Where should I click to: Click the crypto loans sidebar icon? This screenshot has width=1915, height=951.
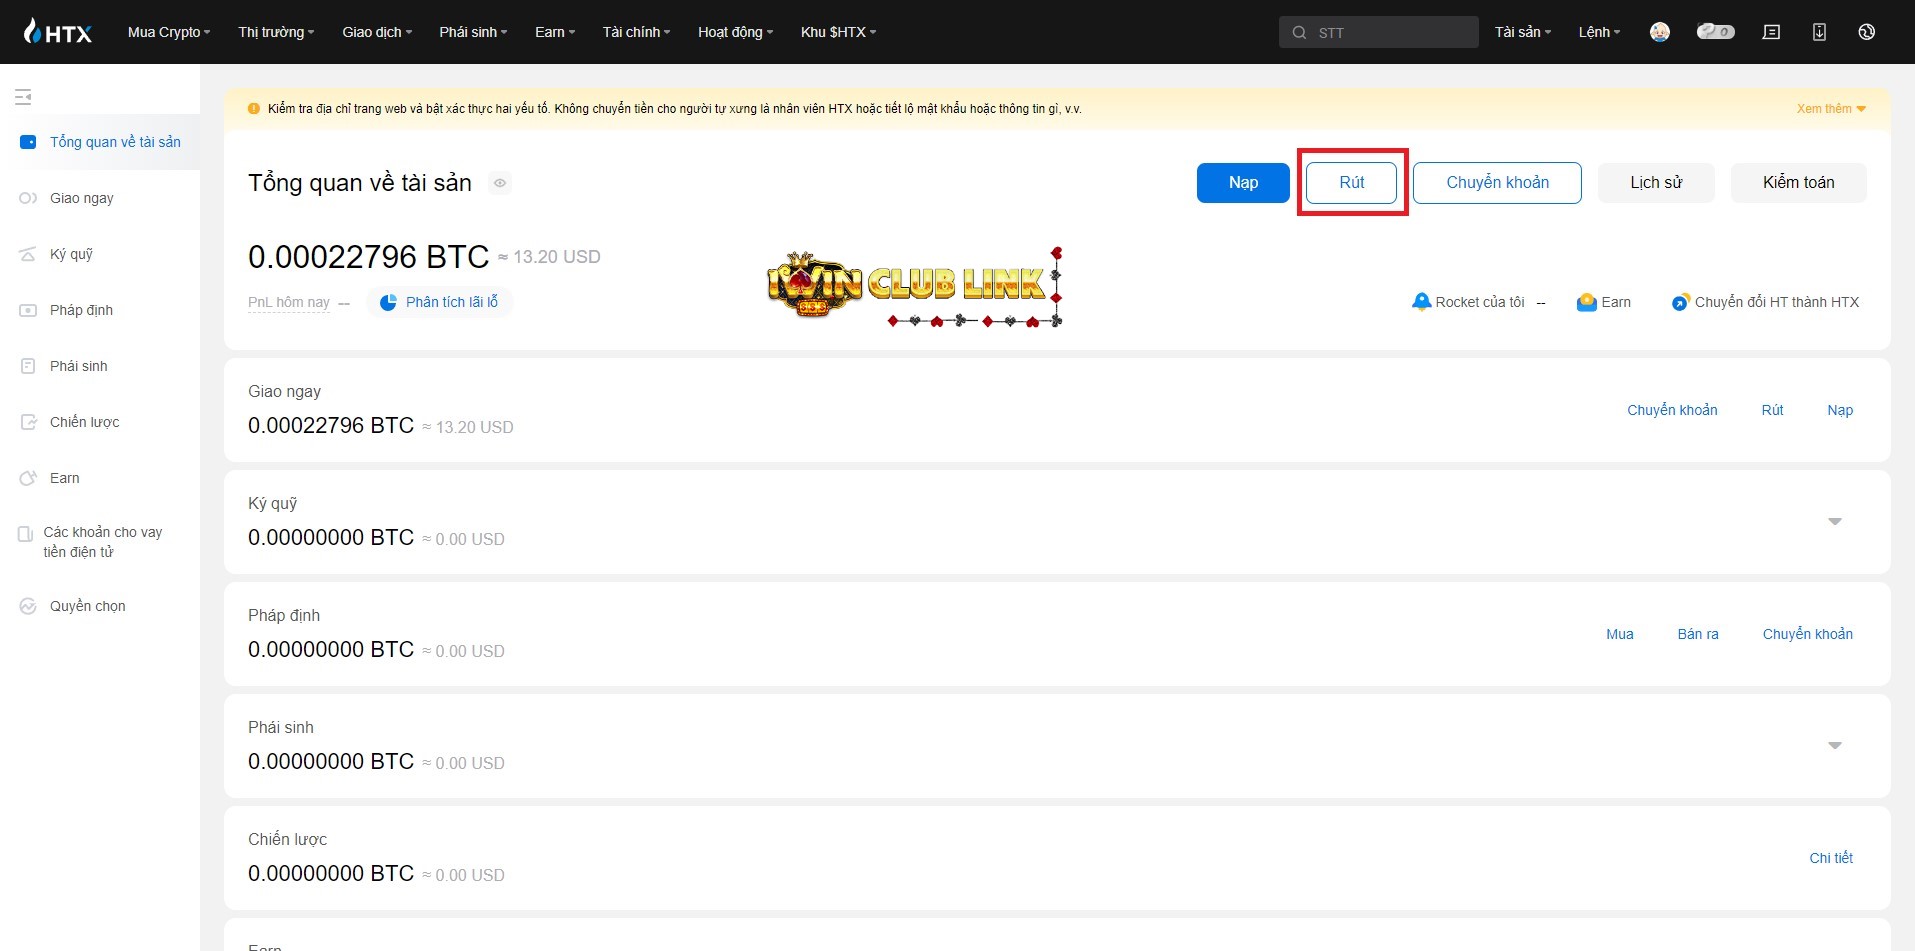(x=25, y=534)
